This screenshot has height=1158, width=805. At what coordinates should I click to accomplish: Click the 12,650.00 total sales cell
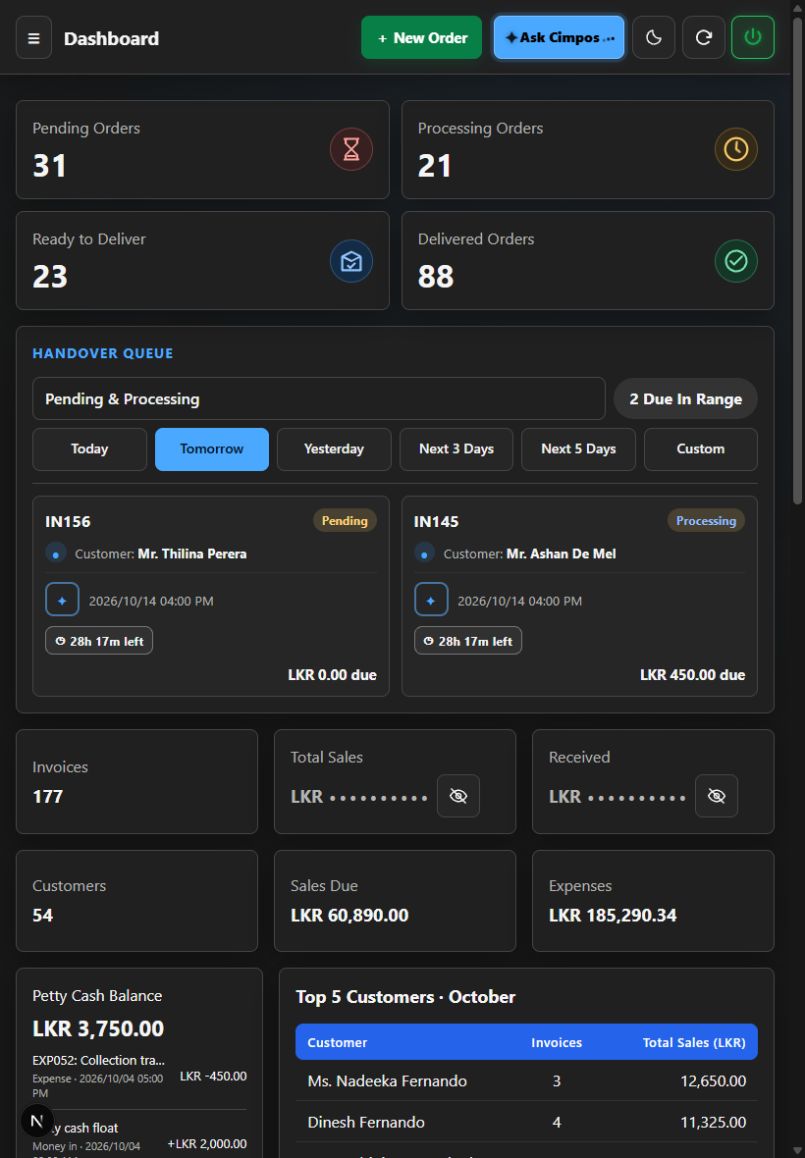(713, 1081)
